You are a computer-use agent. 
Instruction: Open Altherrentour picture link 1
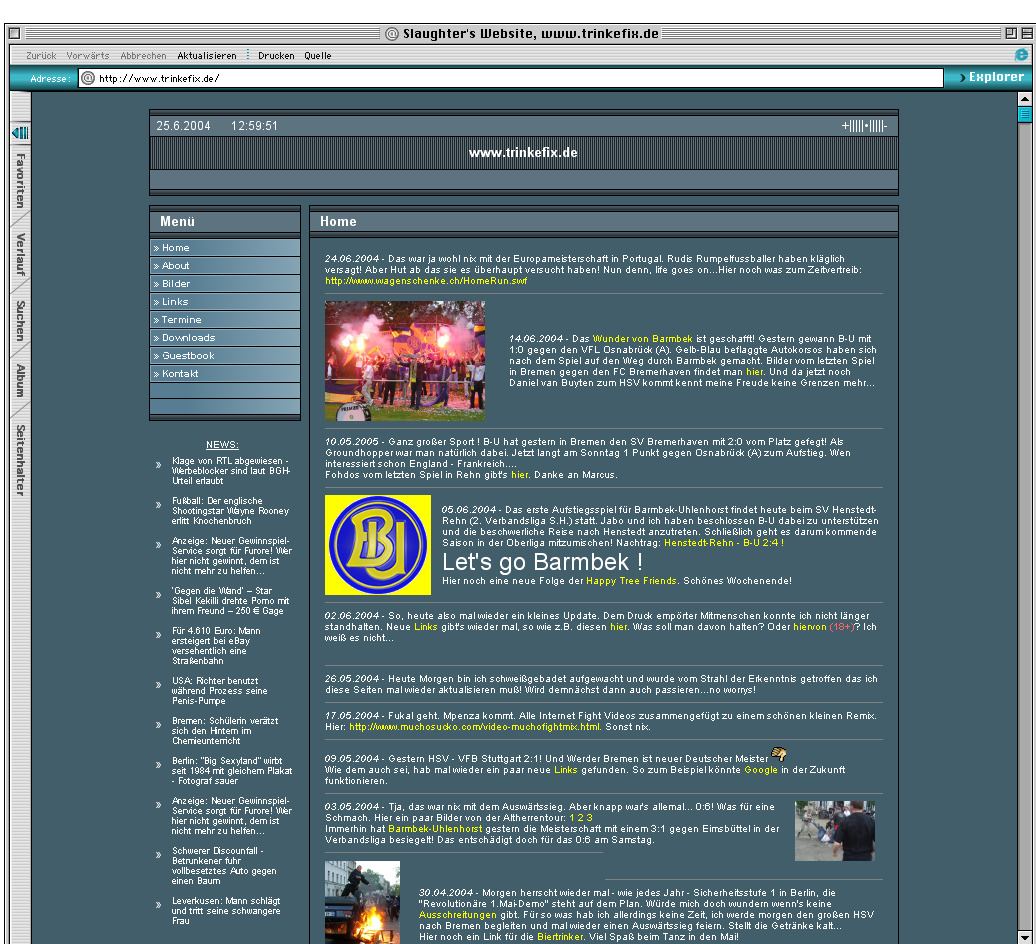click(572, 817)
